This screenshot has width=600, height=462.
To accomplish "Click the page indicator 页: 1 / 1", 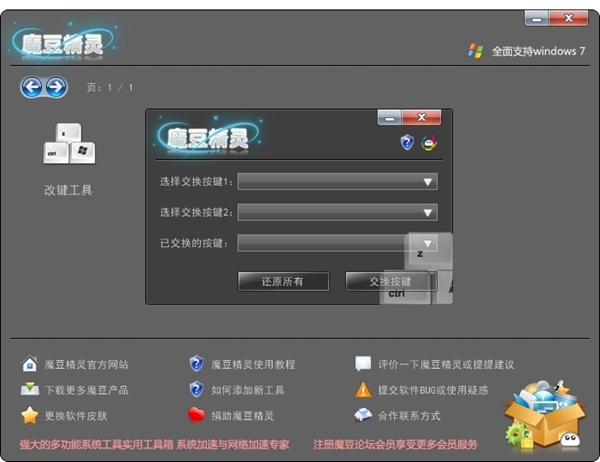I will click(x=110, y=88).
